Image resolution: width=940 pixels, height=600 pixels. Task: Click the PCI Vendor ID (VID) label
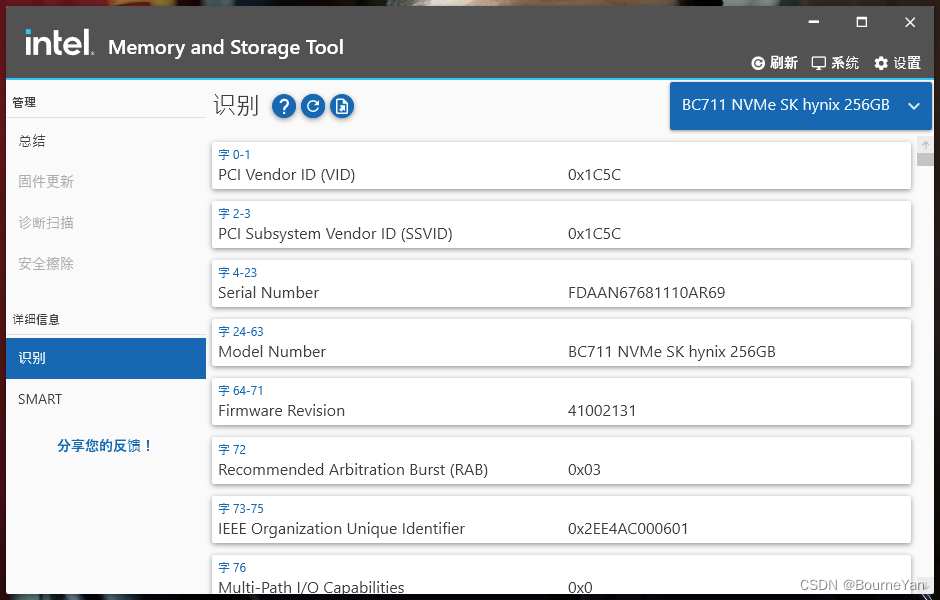(x=287, y=174)
